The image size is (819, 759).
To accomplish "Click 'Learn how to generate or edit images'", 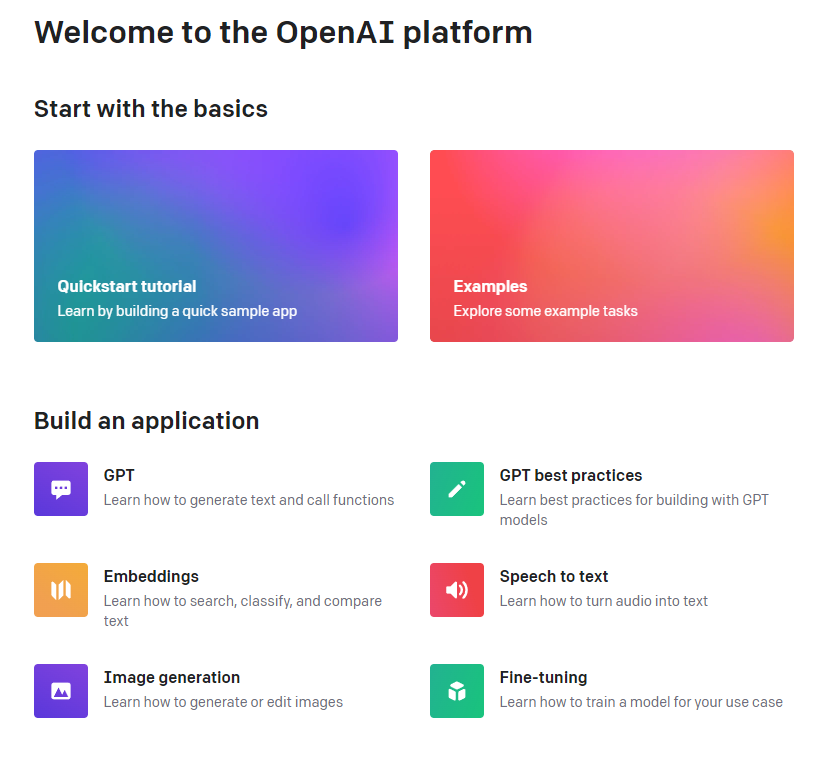I will tap(223, 702).
